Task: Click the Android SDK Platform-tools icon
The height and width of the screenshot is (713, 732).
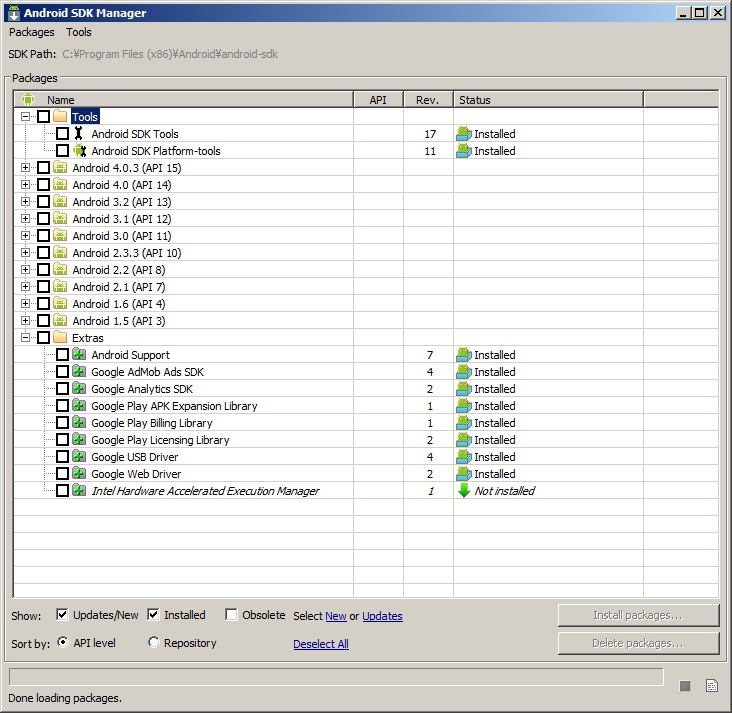Action: [x=80, y=151]
